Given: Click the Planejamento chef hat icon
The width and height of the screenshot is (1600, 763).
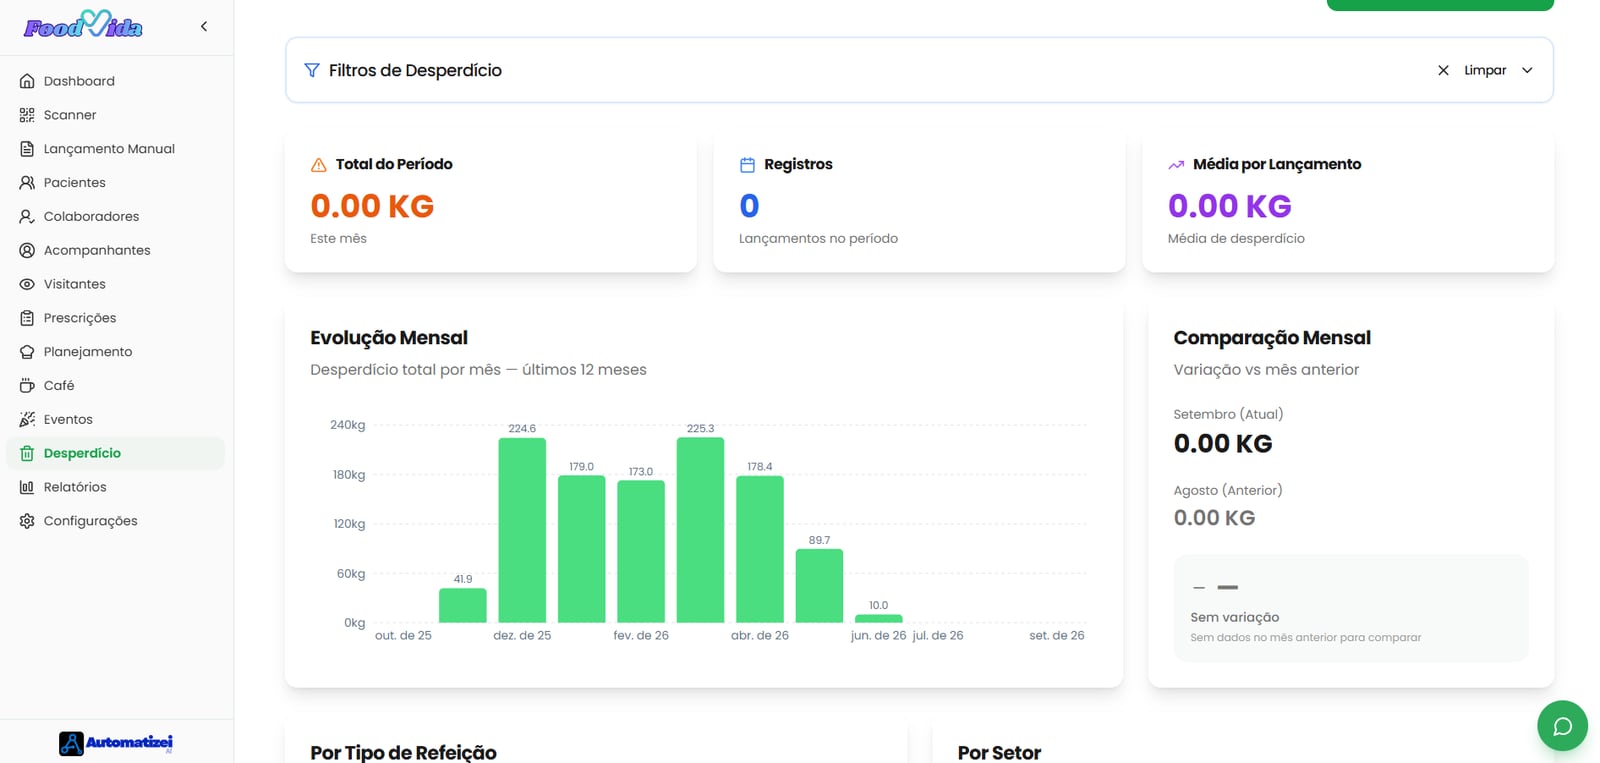Looking at the screenshot, I should [27, 352].
